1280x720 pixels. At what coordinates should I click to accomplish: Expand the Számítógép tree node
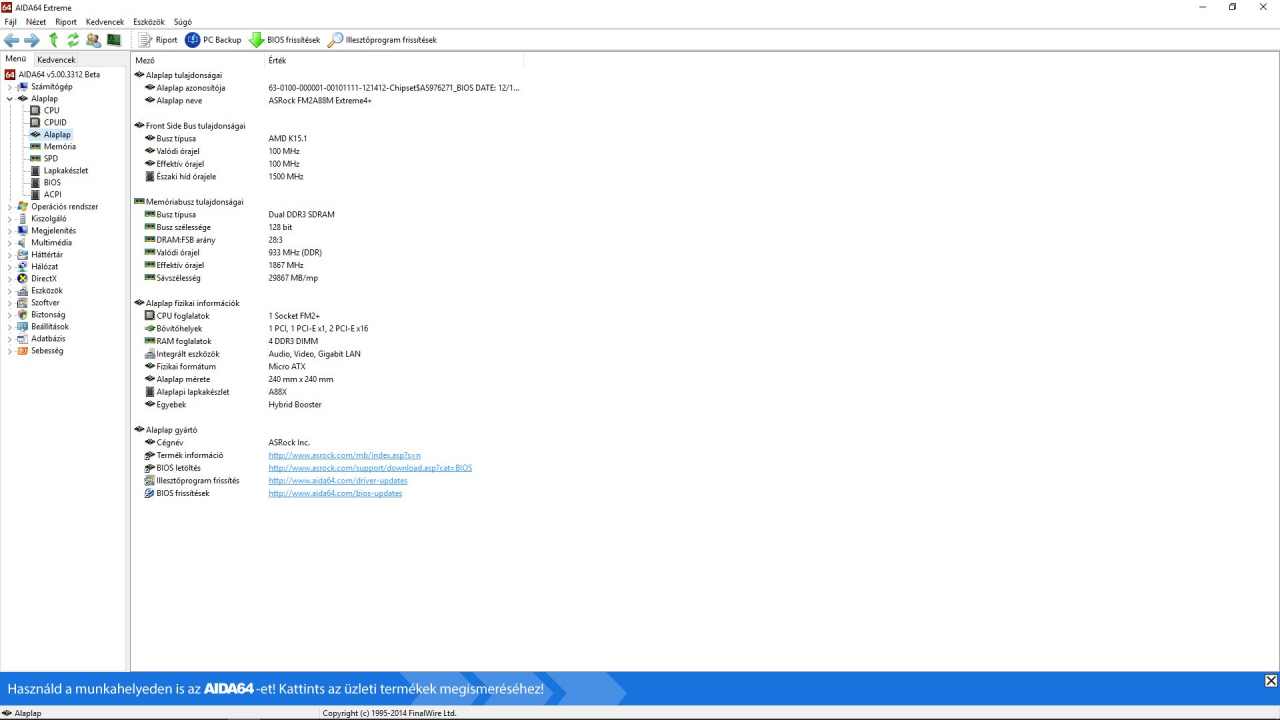pos(10,86)
